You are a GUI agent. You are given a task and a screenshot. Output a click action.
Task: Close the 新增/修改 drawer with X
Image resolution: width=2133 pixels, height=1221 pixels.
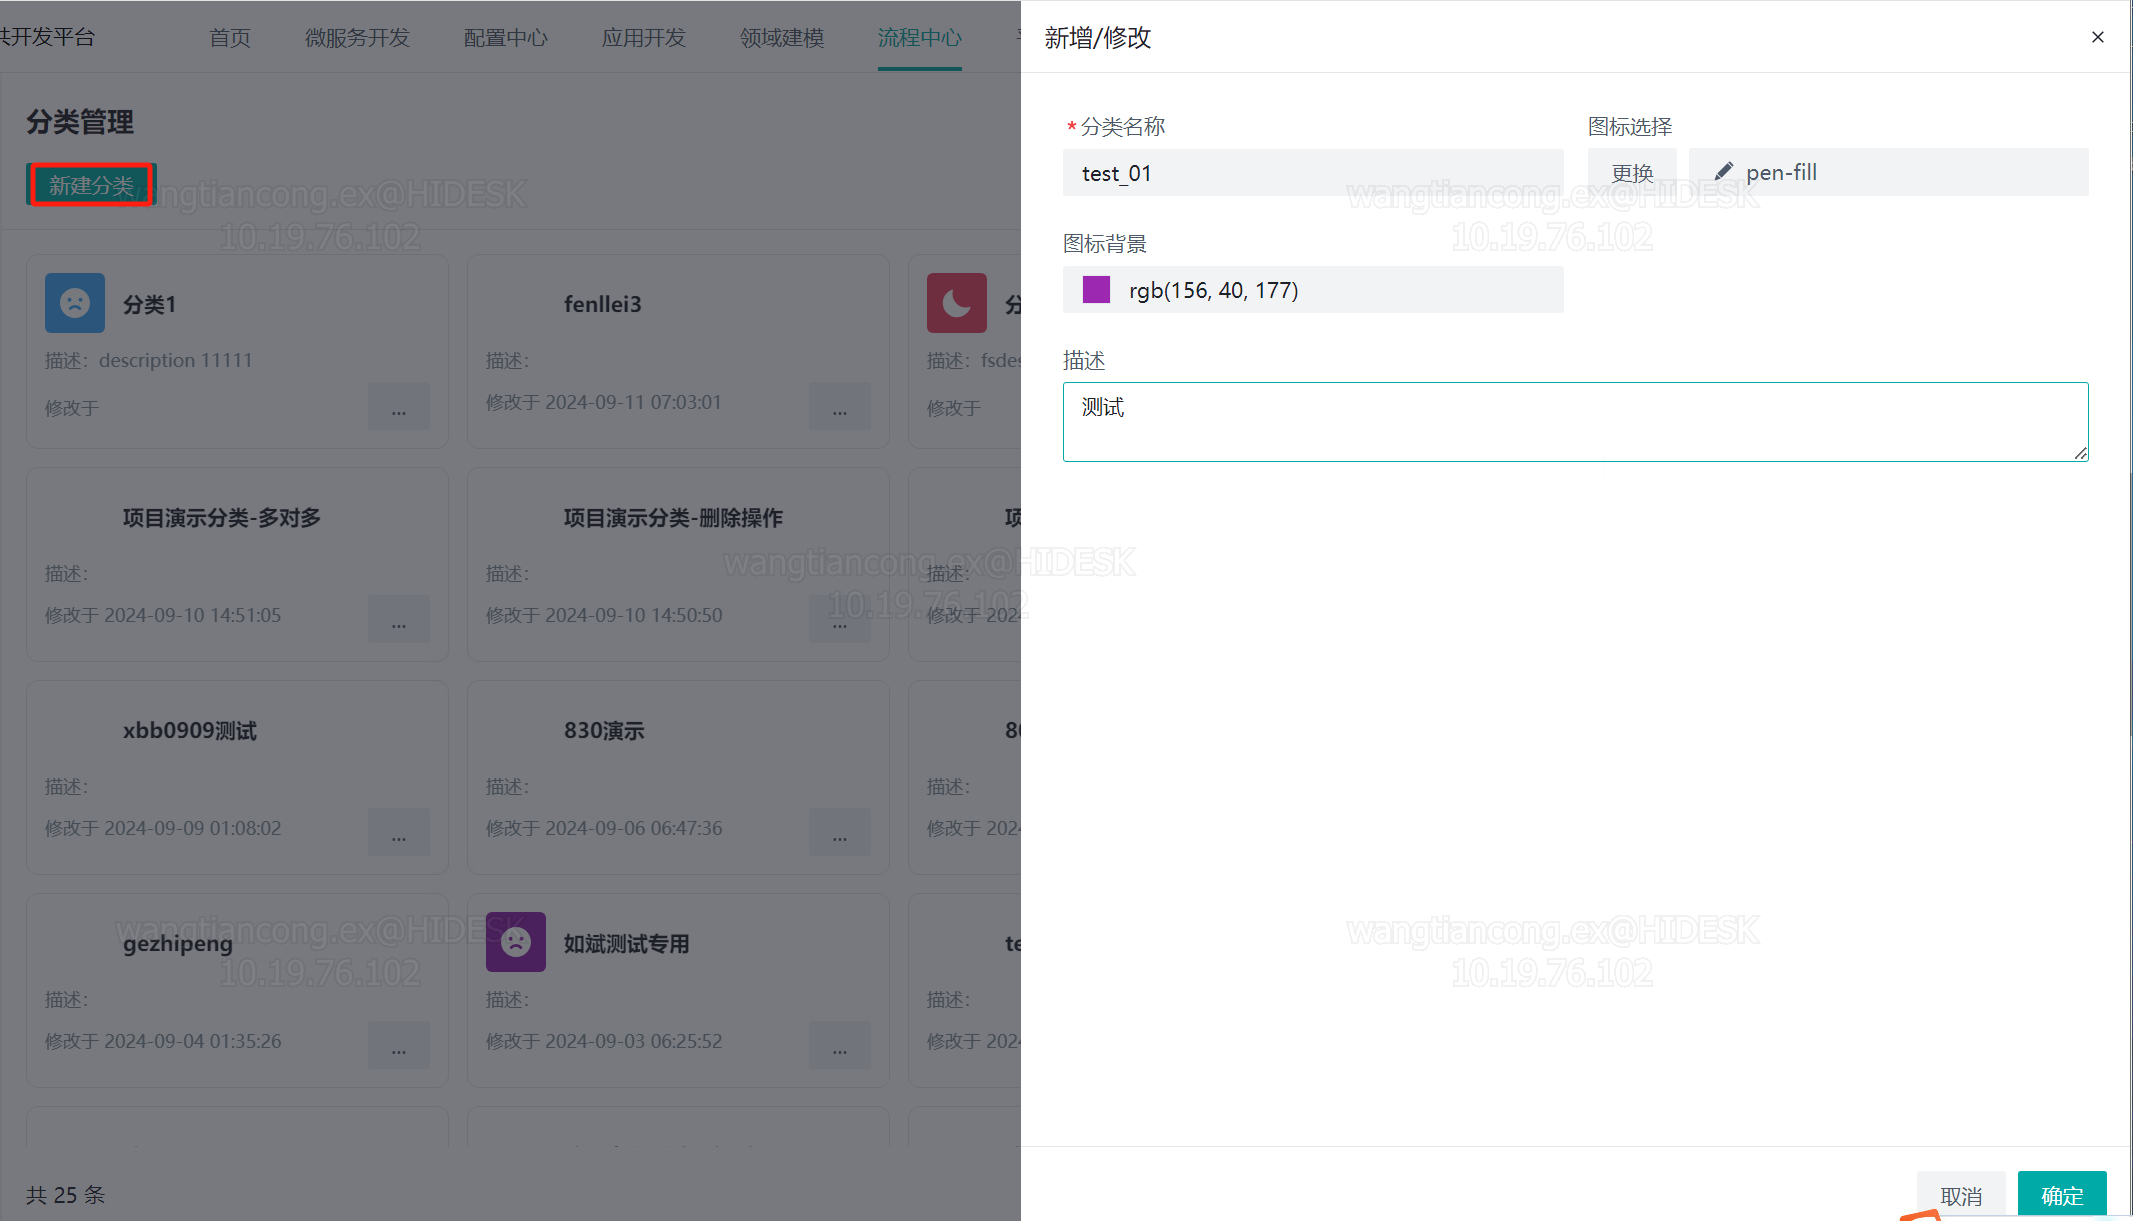2097,37
